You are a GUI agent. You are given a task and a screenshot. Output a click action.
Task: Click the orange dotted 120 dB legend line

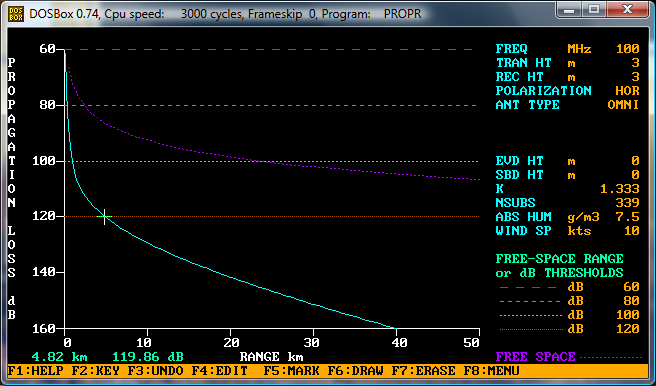(531, 330)
